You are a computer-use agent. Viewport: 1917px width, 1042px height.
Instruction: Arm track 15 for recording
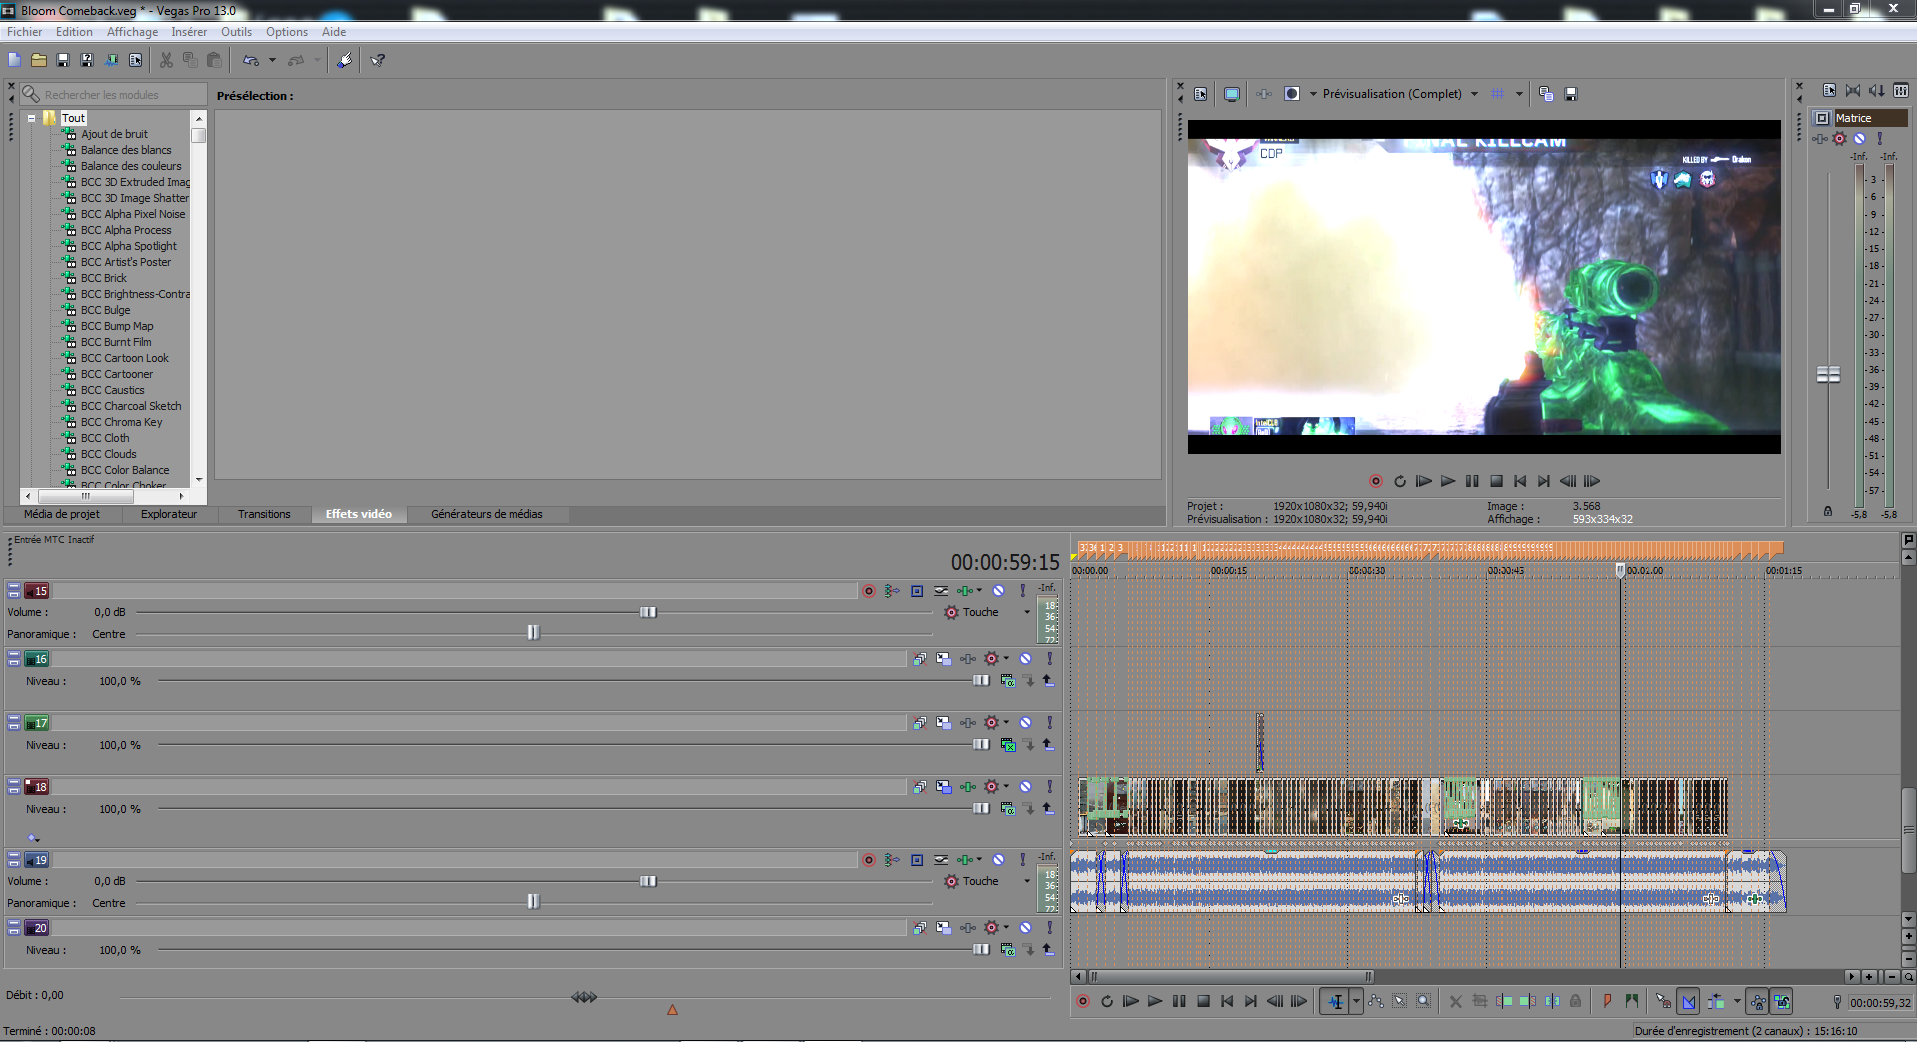tap(869, 591)
